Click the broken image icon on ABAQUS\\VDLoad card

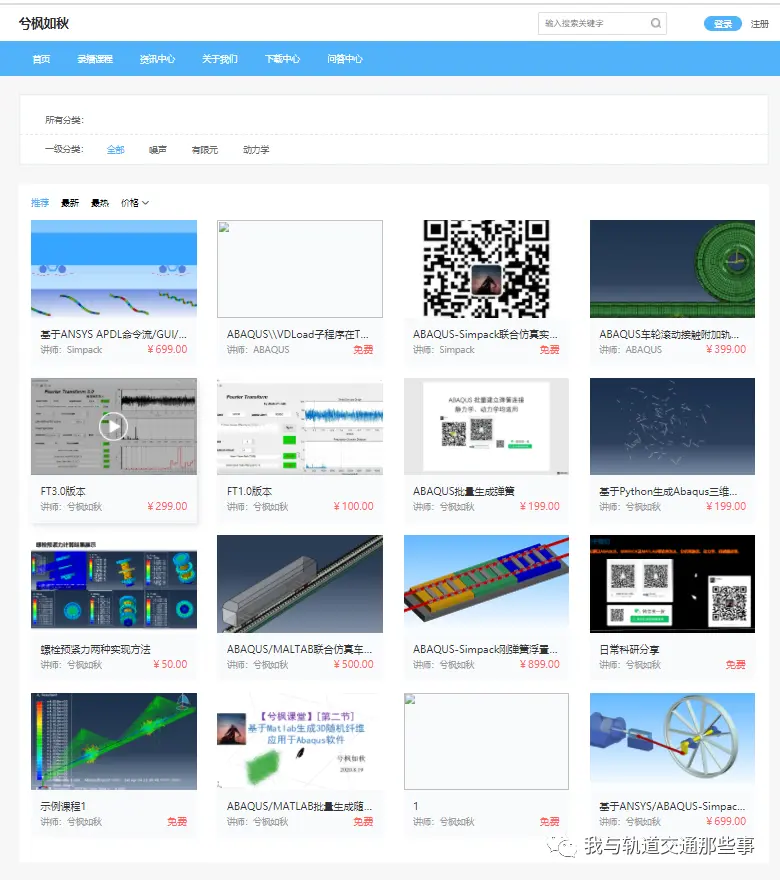(224, 227)
